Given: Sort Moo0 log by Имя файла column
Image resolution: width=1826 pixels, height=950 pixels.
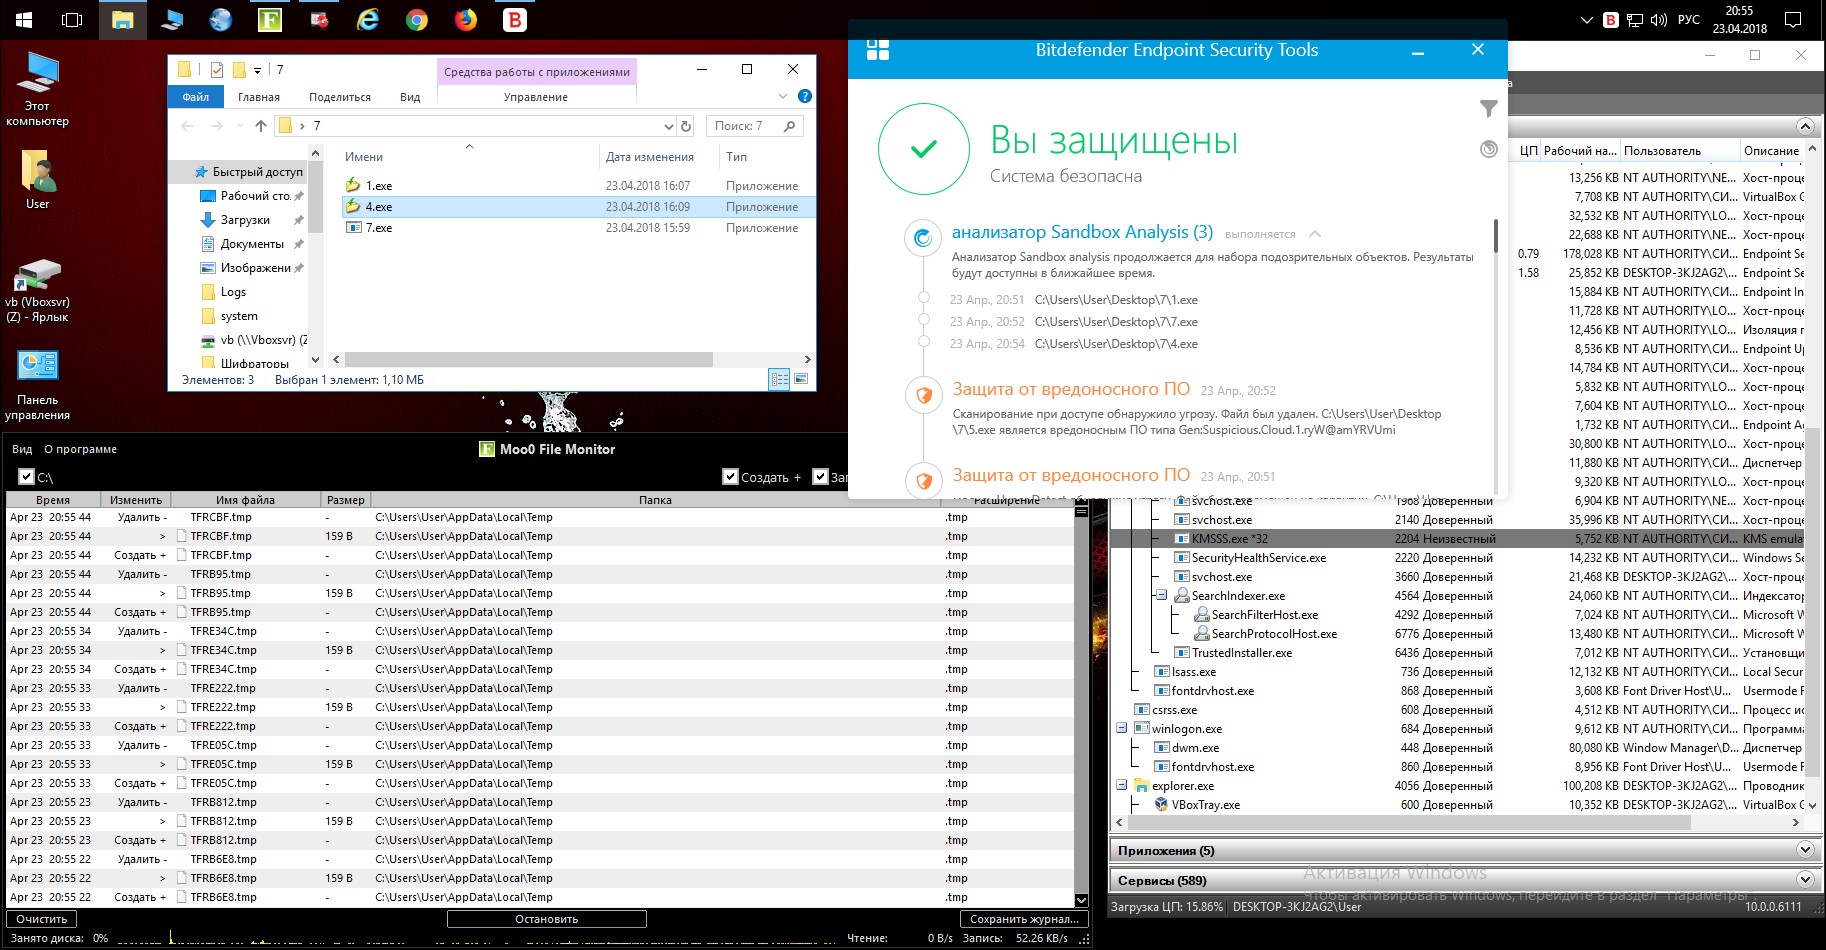Looking at the screenshot, I should coord(245,500).
